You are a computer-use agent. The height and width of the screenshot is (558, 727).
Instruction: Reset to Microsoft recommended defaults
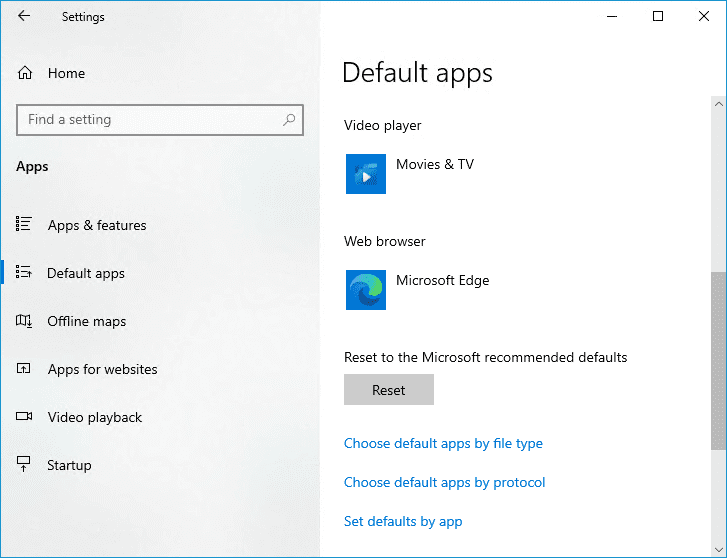(389, 390)
